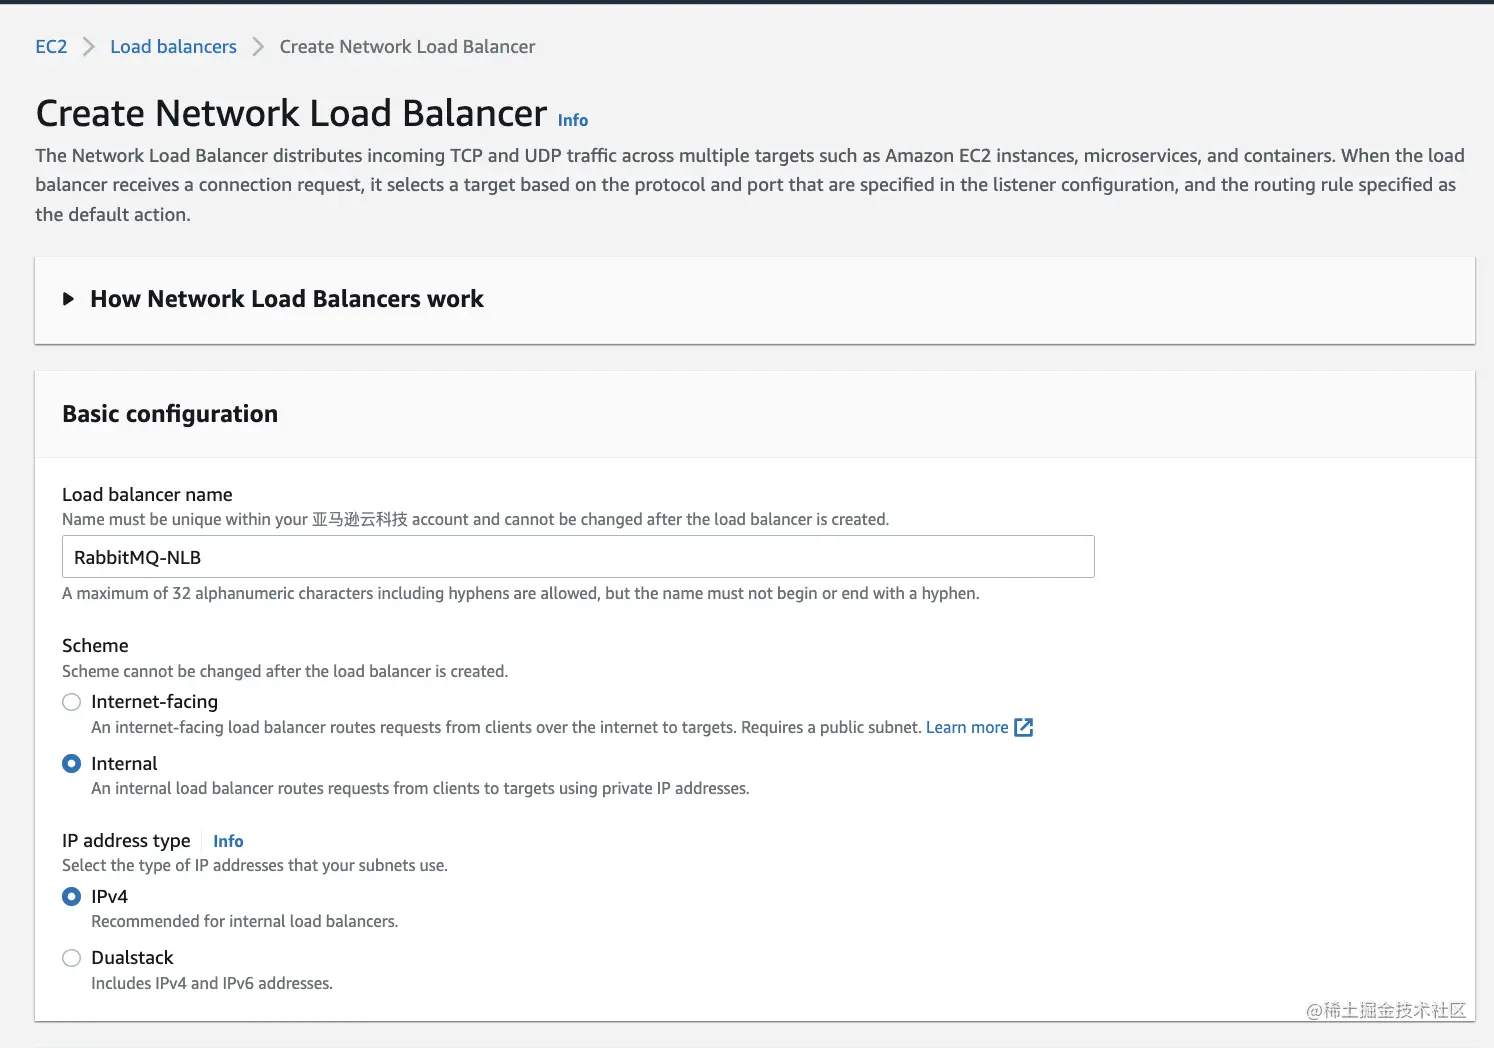Click the Basic configuration section heading
Image resolution: width=1494 pixels, height=1048 pixels.
tap(170, 414)
